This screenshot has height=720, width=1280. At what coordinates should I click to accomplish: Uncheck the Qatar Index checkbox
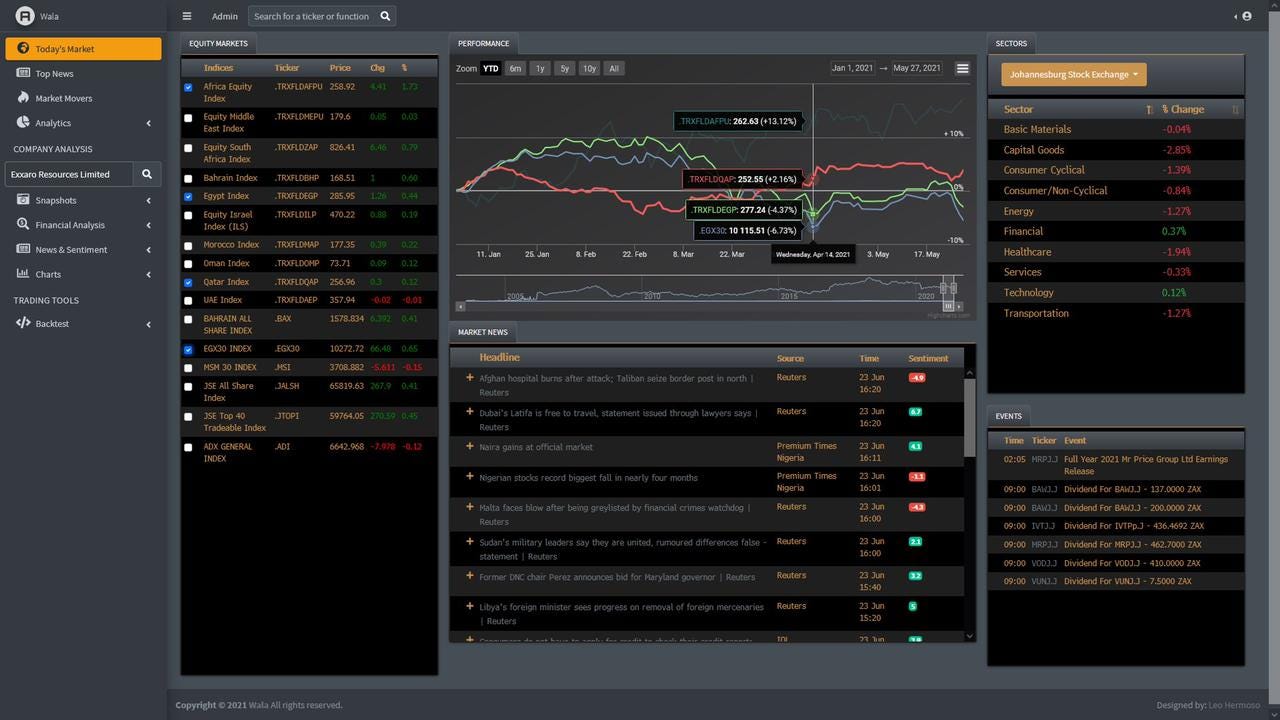tap(188, 283)
